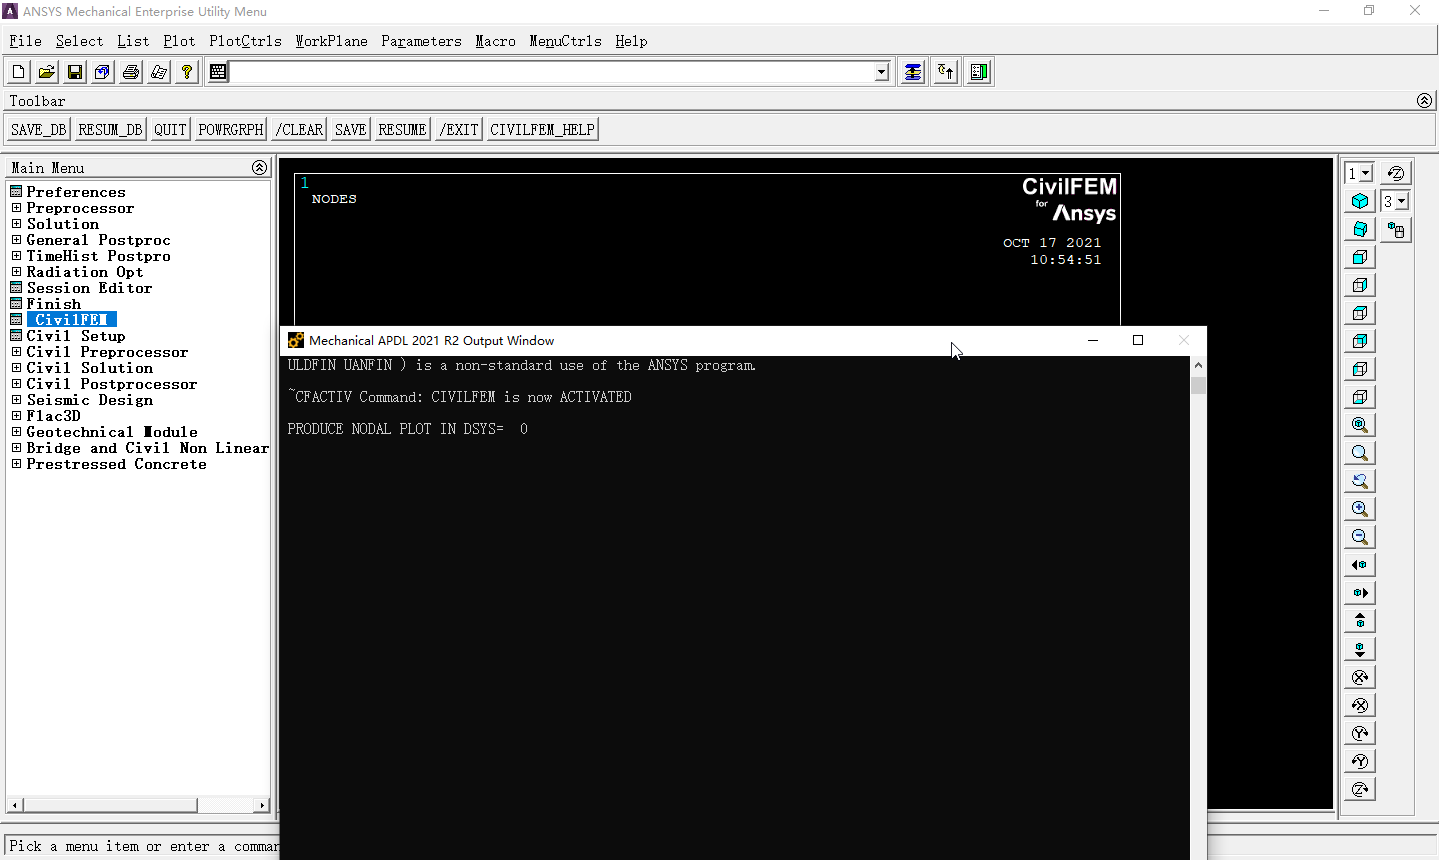Open the Select menu
Viewport: 1439px width, 860px height.
(x=79, y=41)
